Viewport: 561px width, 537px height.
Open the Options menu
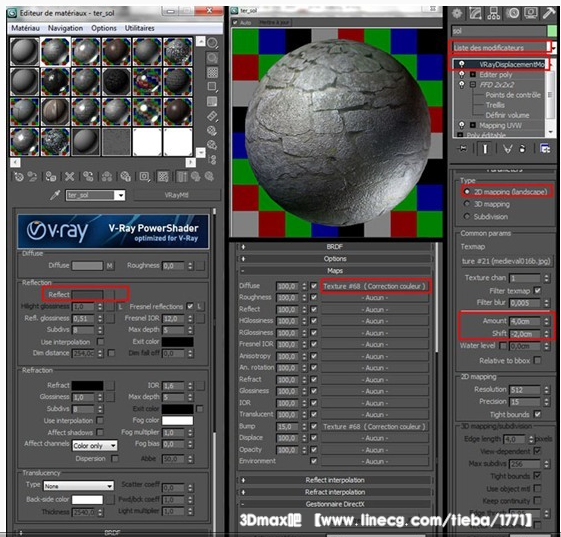pos(104,28)
